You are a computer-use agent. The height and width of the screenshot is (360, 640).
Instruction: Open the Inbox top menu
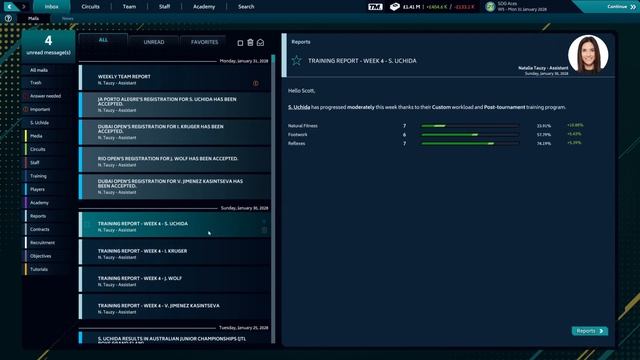[x=51, y=7]
